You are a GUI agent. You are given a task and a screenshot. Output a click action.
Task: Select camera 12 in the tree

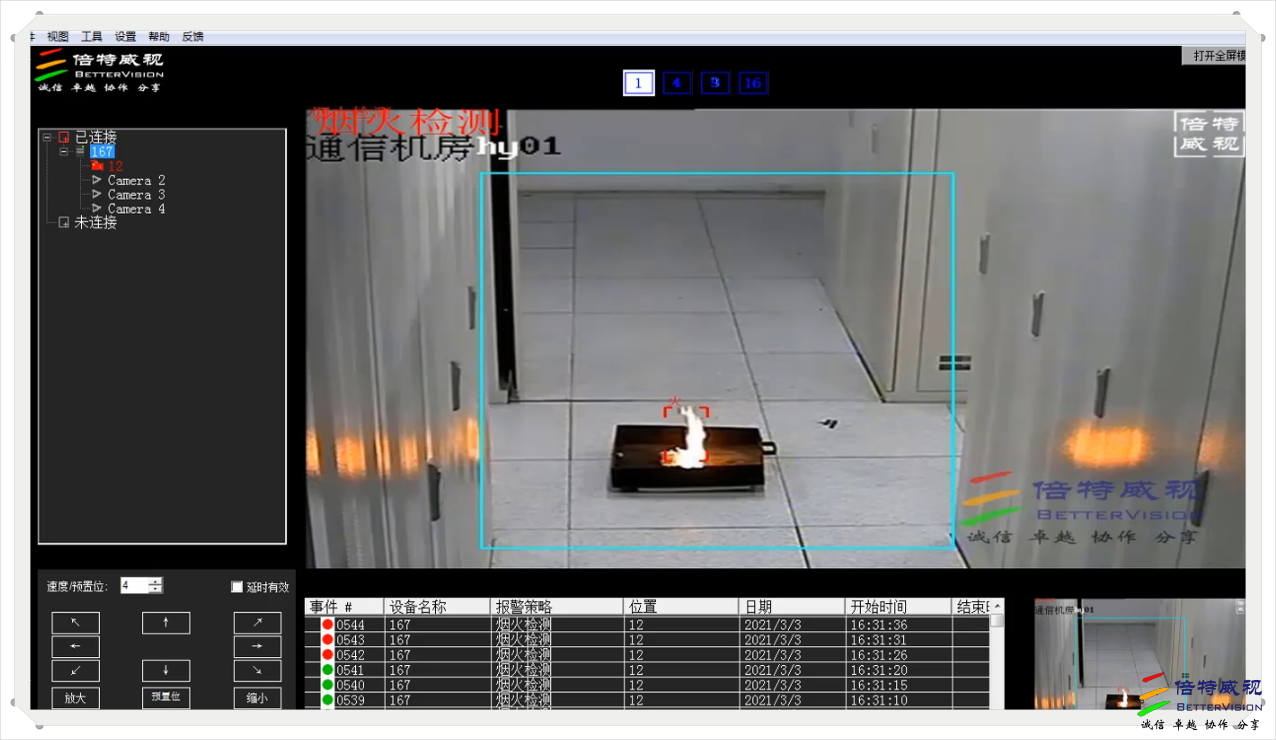pyautogui.click(x=116, y=166)
